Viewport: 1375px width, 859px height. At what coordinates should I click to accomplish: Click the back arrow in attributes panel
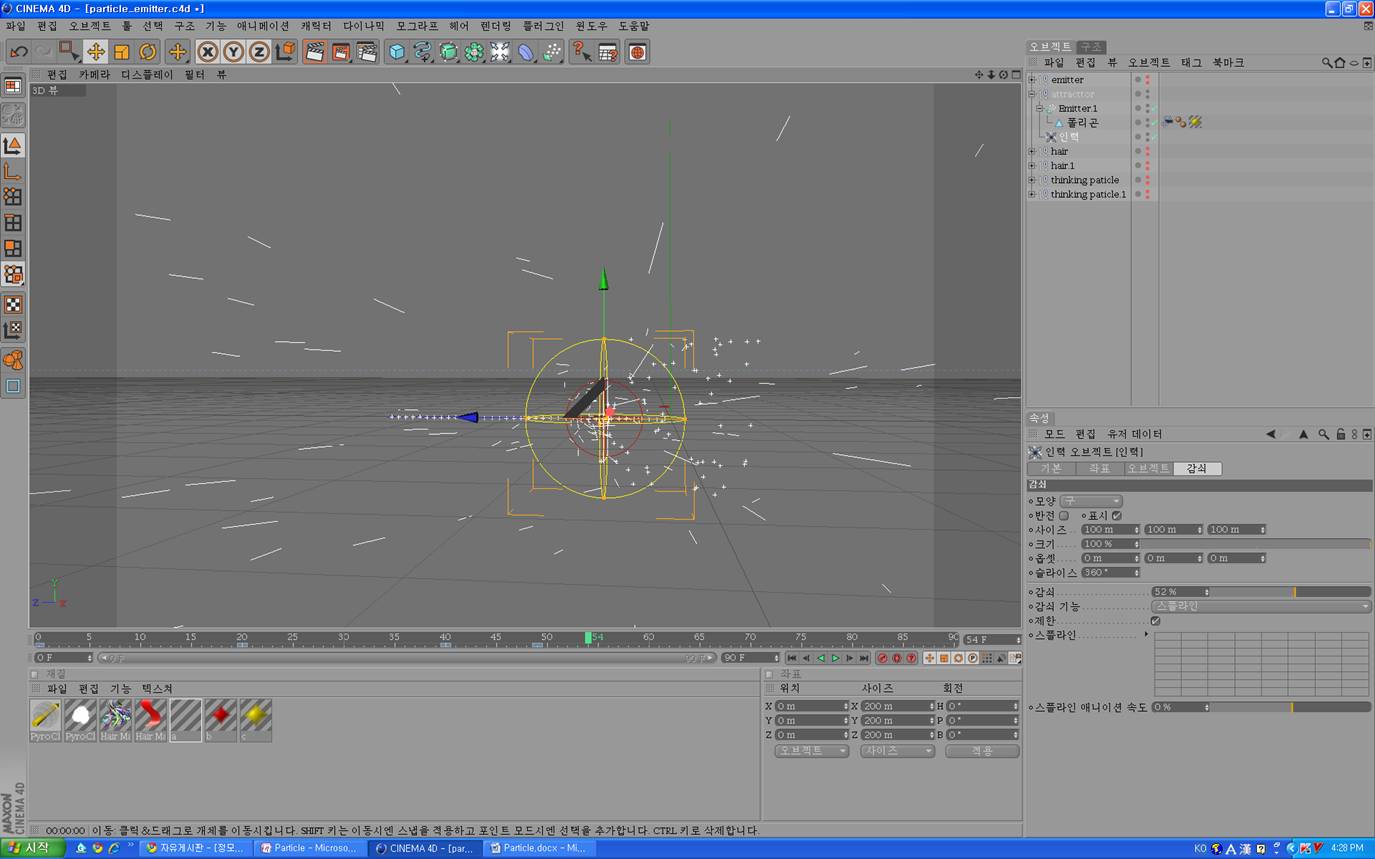click(x=1271, y=434)
